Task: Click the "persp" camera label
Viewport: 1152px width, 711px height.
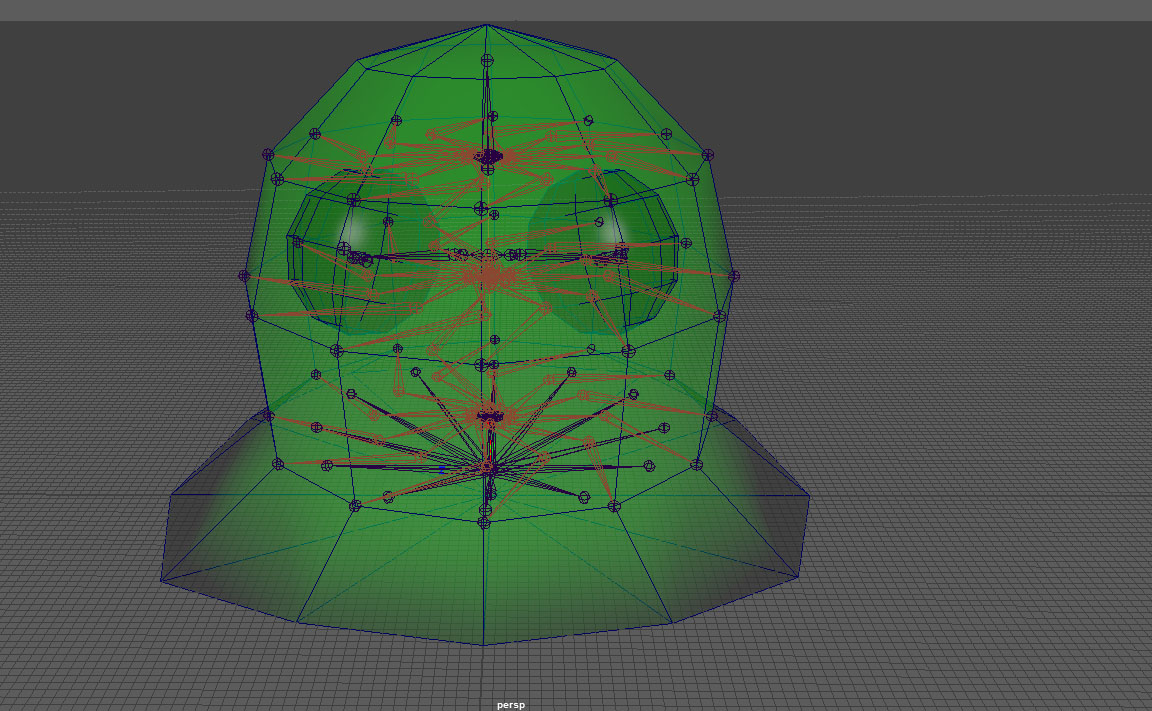Action: click(x=511, y=704)
